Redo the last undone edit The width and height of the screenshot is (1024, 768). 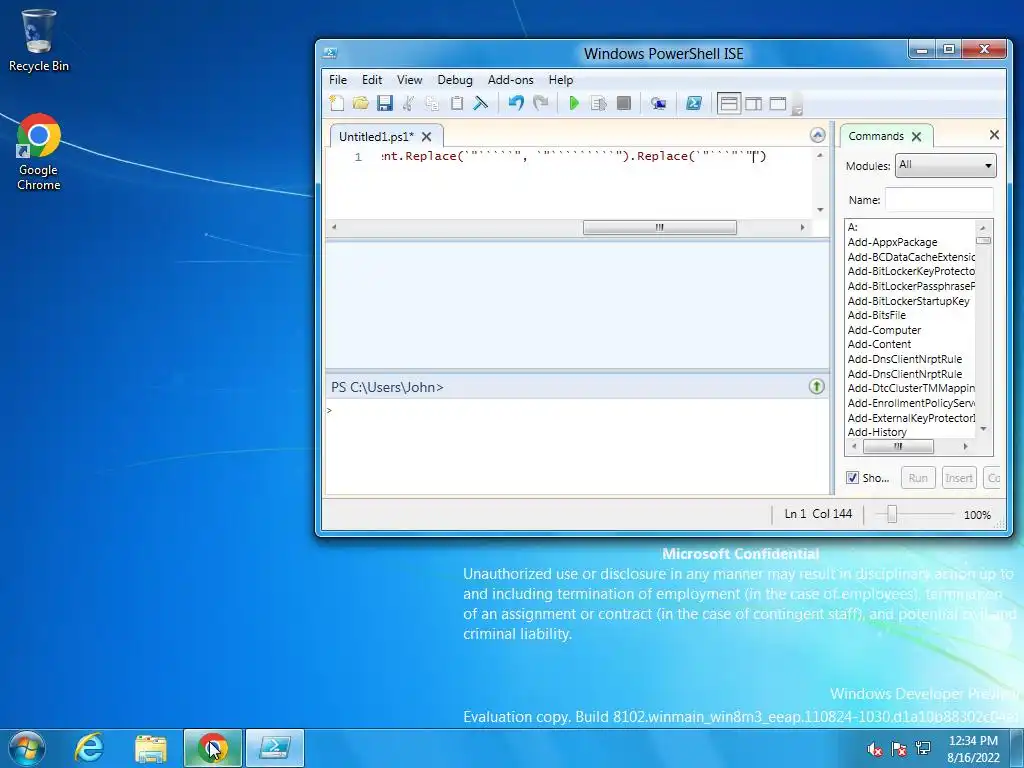[540, 103]
